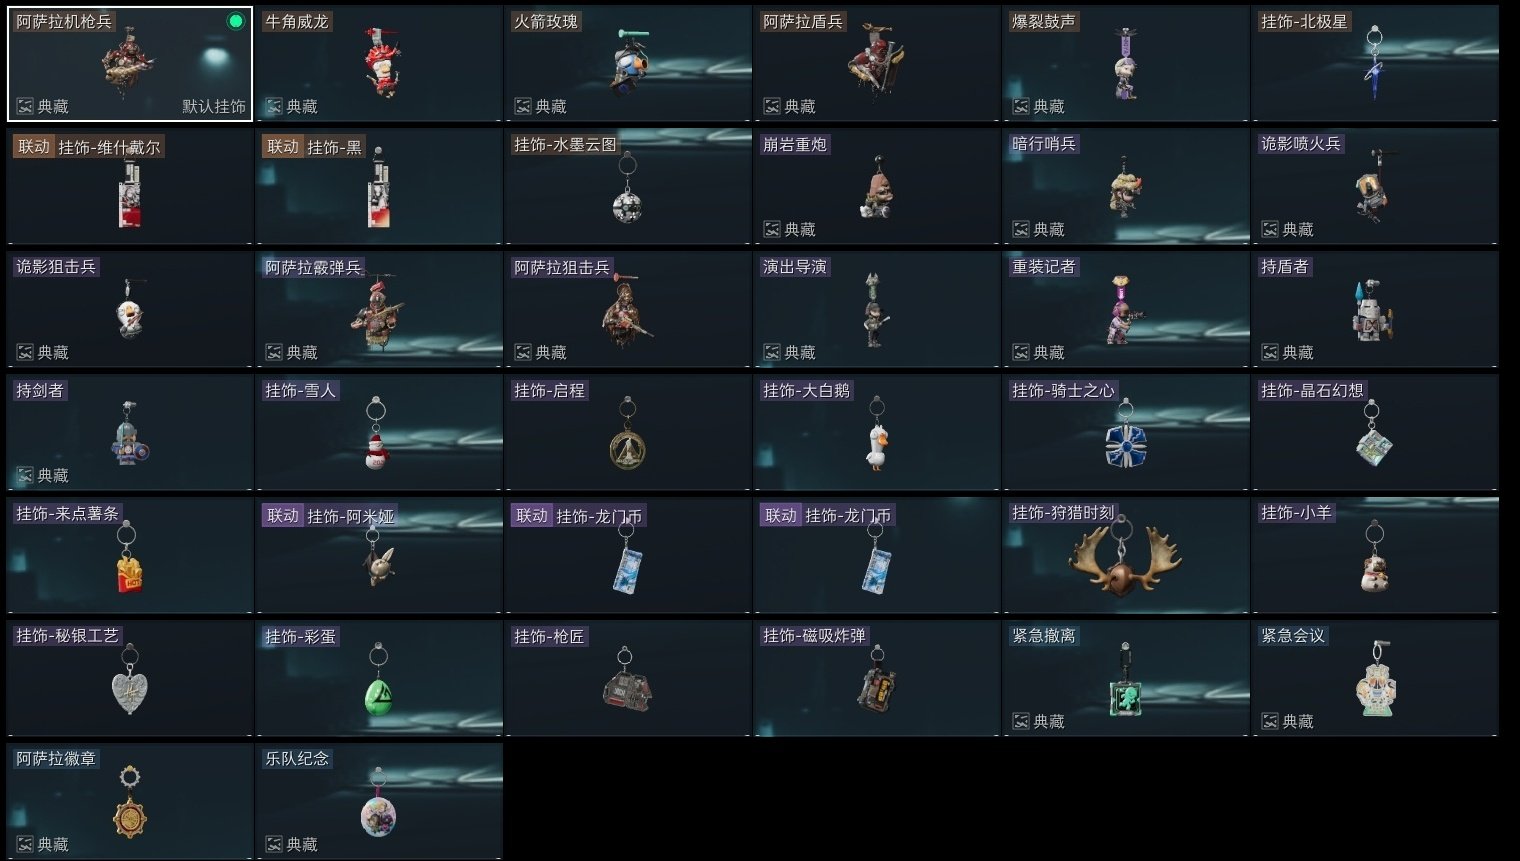Choose the 挂饰-磁吸炸弹 charm icon
The image size is (1520, 861).
click(877, 680)
